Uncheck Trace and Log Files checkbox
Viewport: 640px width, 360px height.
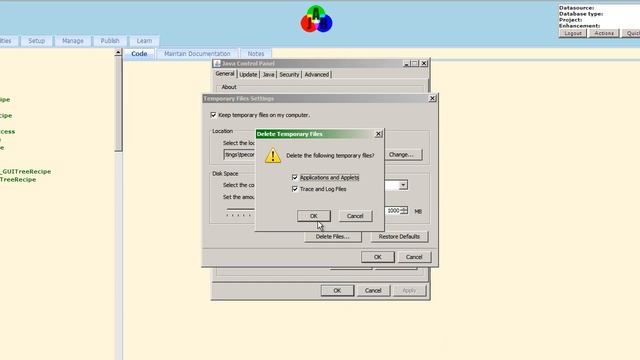point(295,189)
